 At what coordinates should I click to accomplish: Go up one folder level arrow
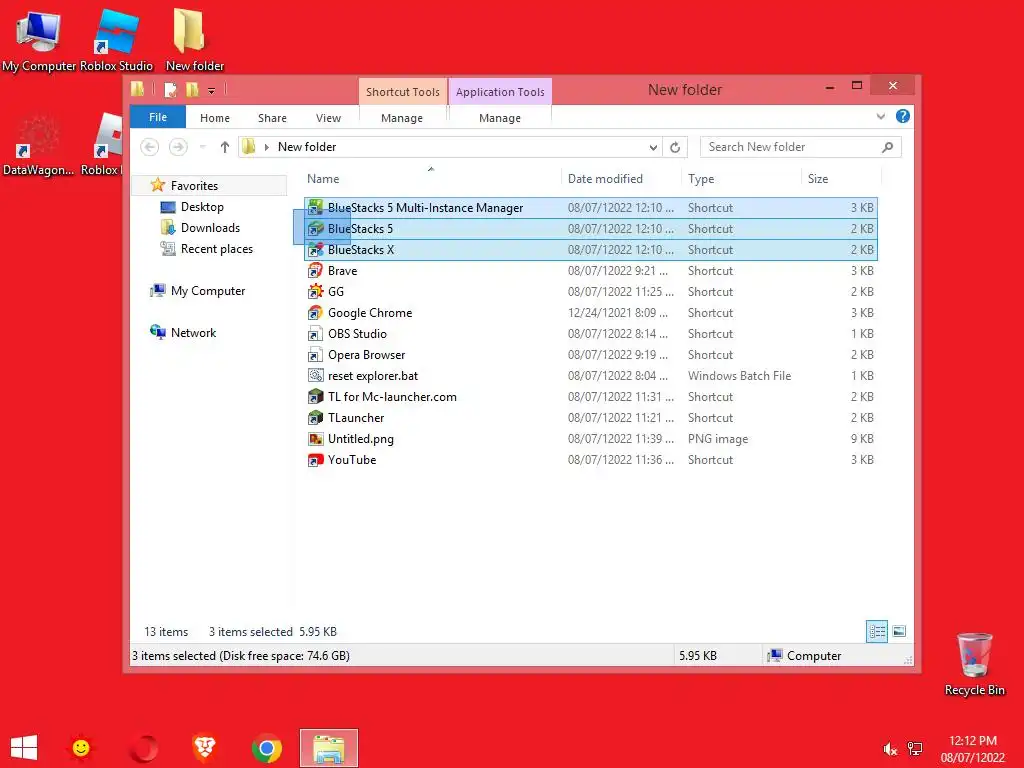[225, 147]
